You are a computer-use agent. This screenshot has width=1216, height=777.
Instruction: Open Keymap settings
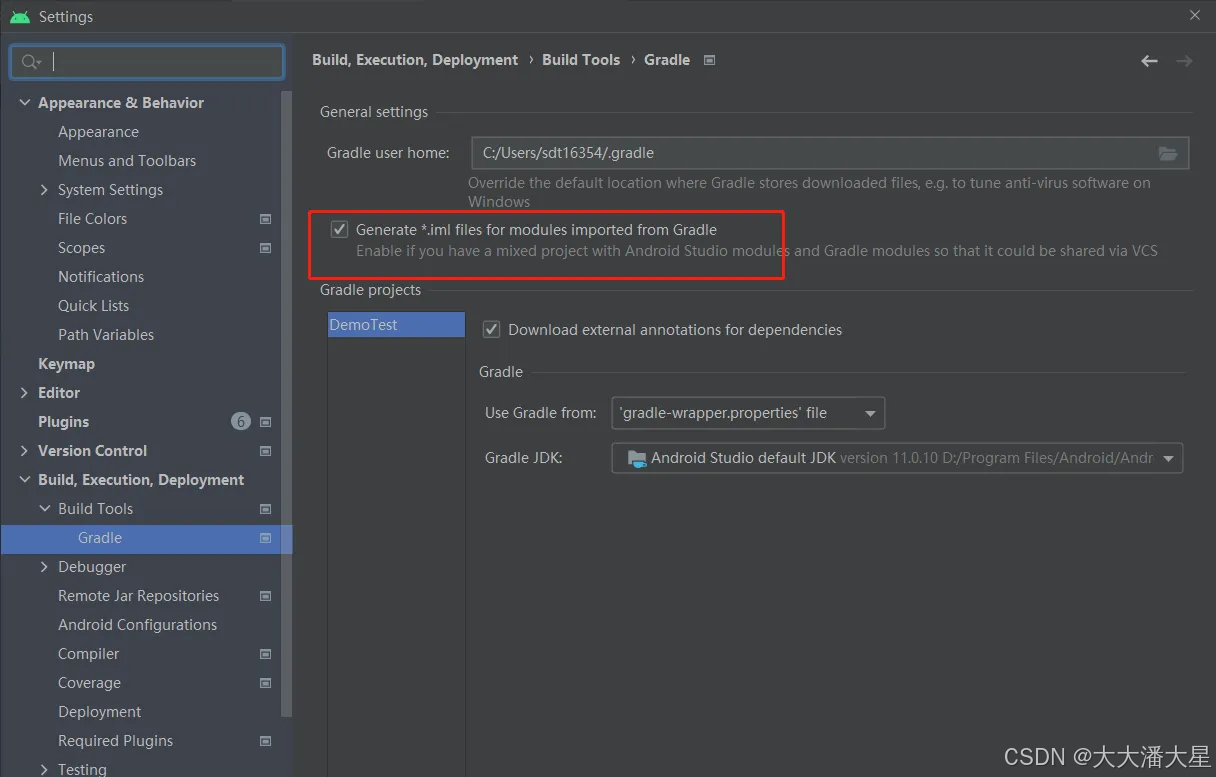tap(66, 364)
